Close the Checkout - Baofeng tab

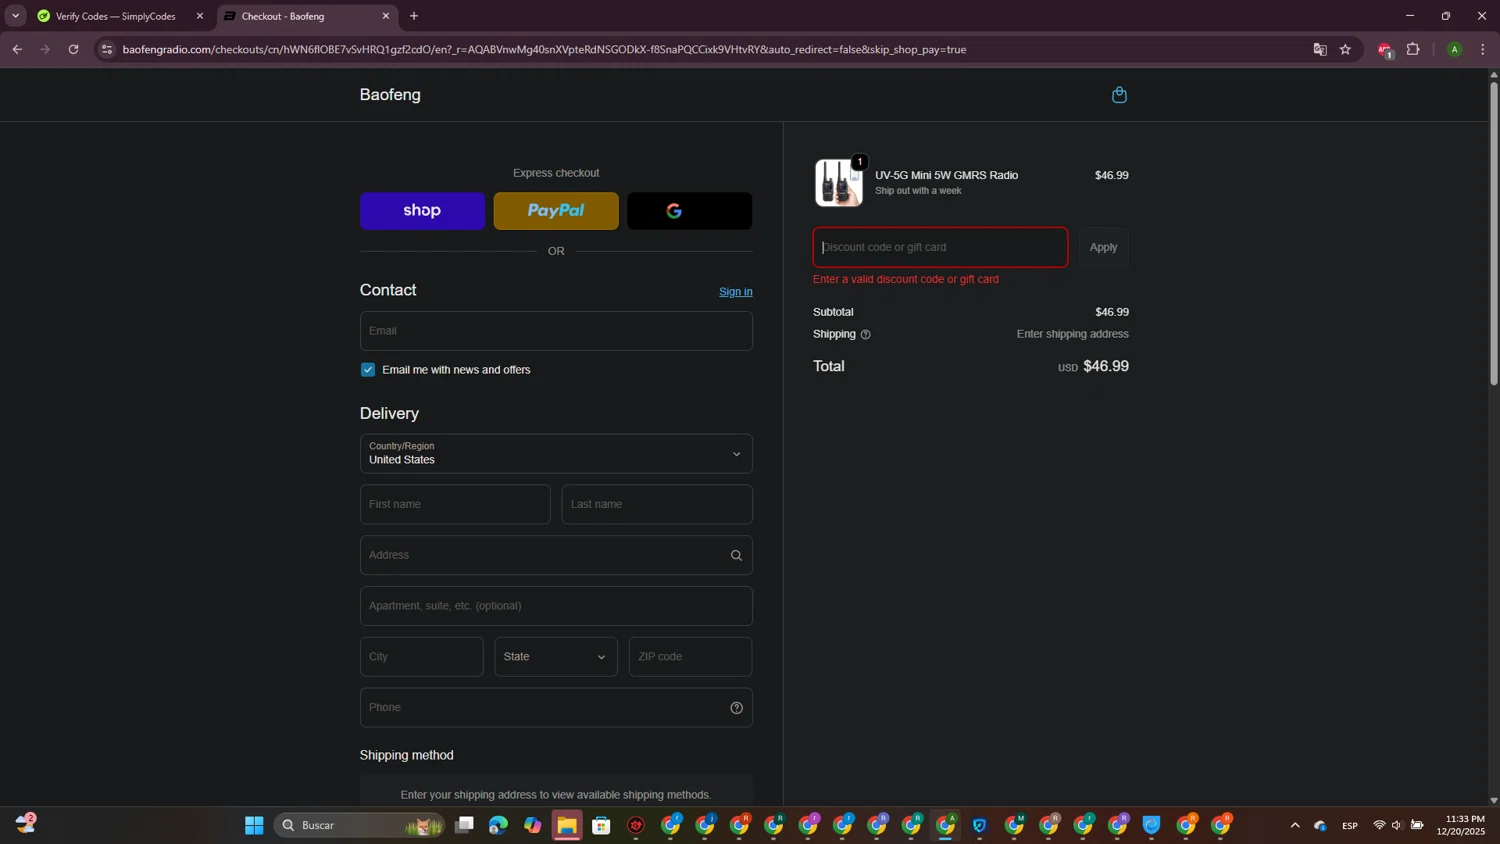(386, 16)
